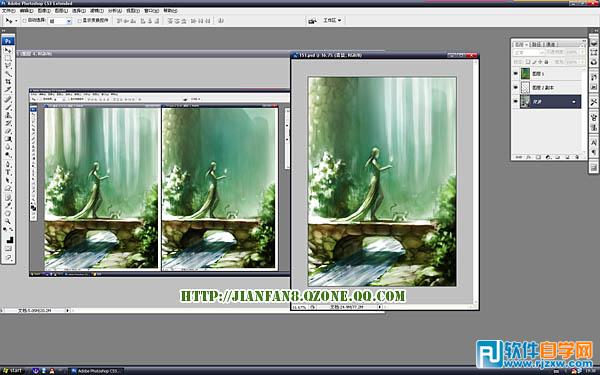The width and height of the screenshot is (600, 375).
Task: Select the Move tool in the toolbox
Action: point(8,50)
